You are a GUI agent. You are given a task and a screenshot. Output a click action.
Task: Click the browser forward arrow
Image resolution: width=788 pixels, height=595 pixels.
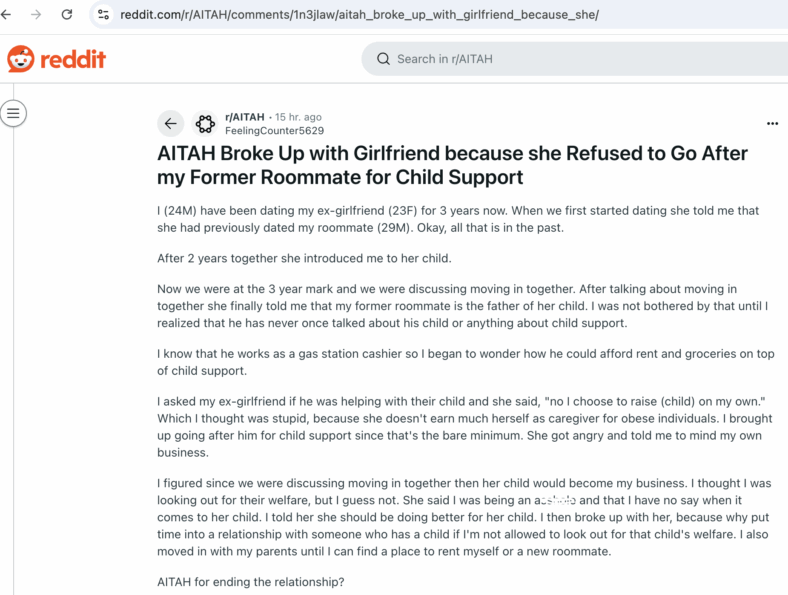click(36, 15)
